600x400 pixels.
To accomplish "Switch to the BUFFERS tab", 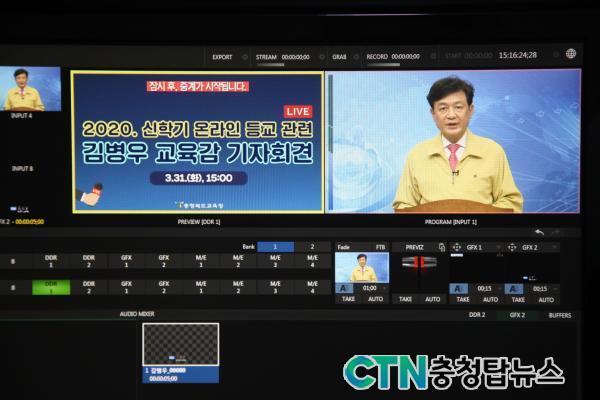I will (x=560, y=315).
